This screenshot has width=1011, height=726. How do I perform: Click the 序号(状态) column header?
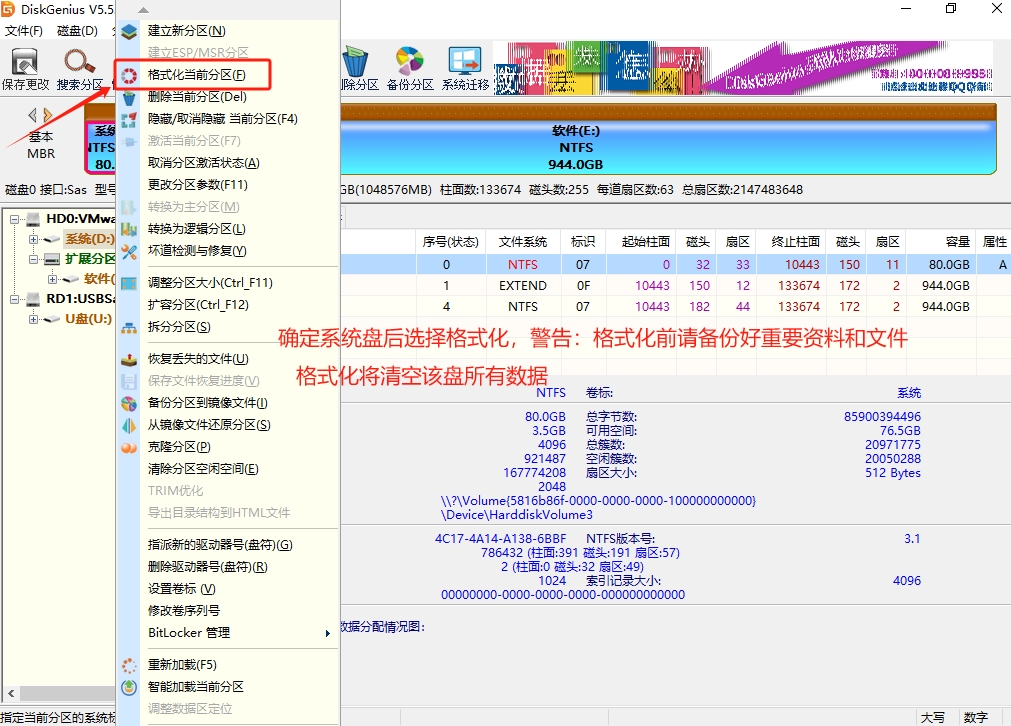click(451, 242)
